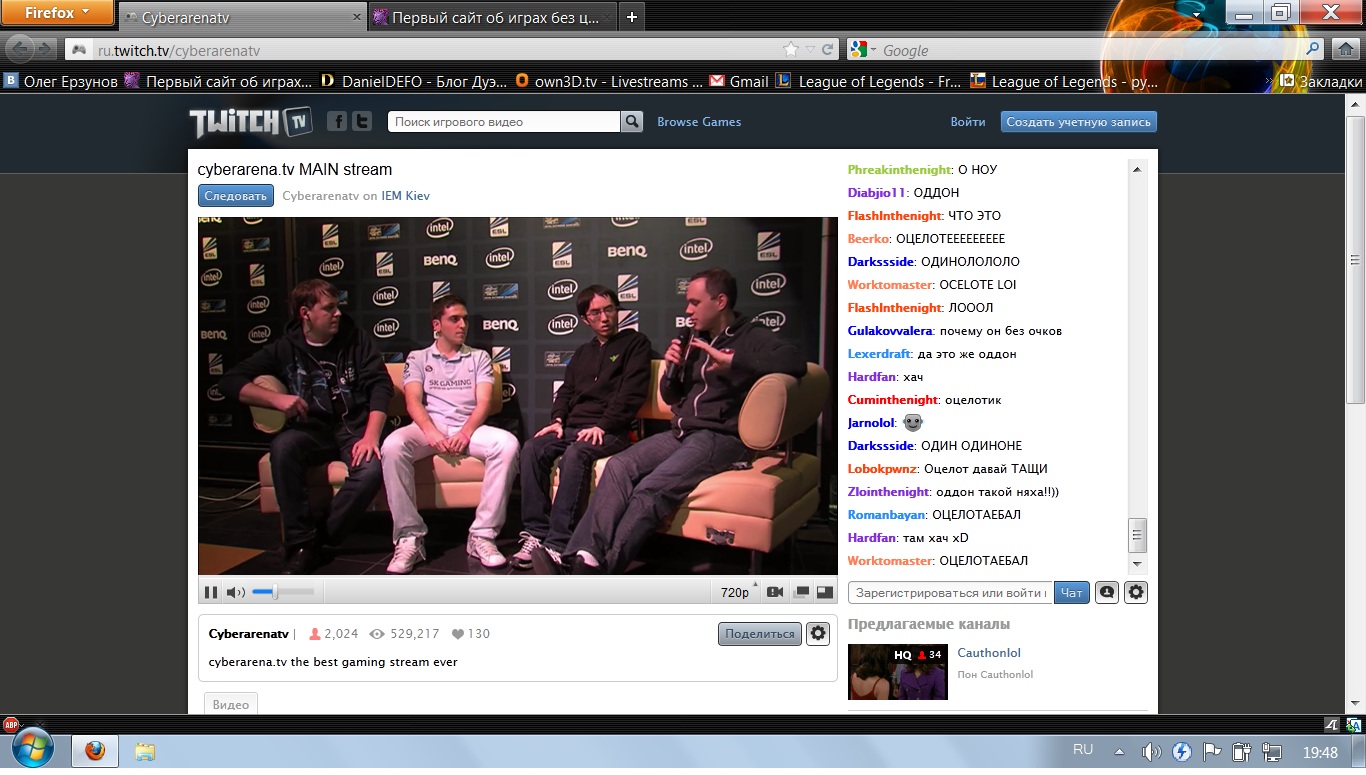Open Twitch's Twitter page icon
The height and width of the screenshot is (775, 1366).
click(x=362, y=122)
